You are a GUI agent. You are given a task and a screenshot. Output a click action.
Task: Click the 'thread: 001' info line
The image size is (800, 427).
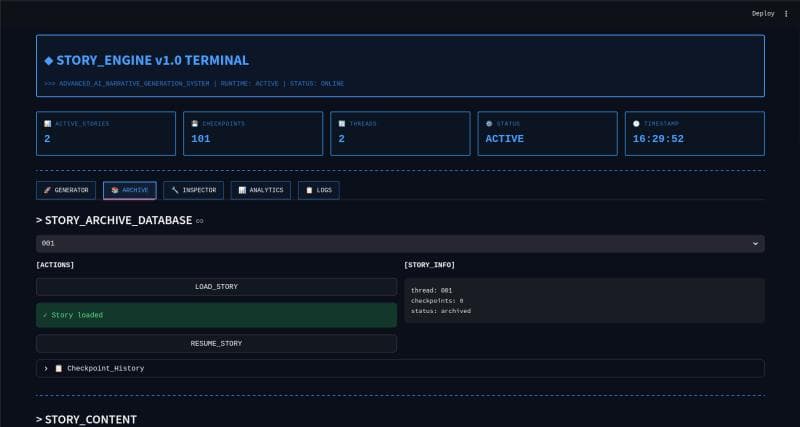[x=431, y=290]
